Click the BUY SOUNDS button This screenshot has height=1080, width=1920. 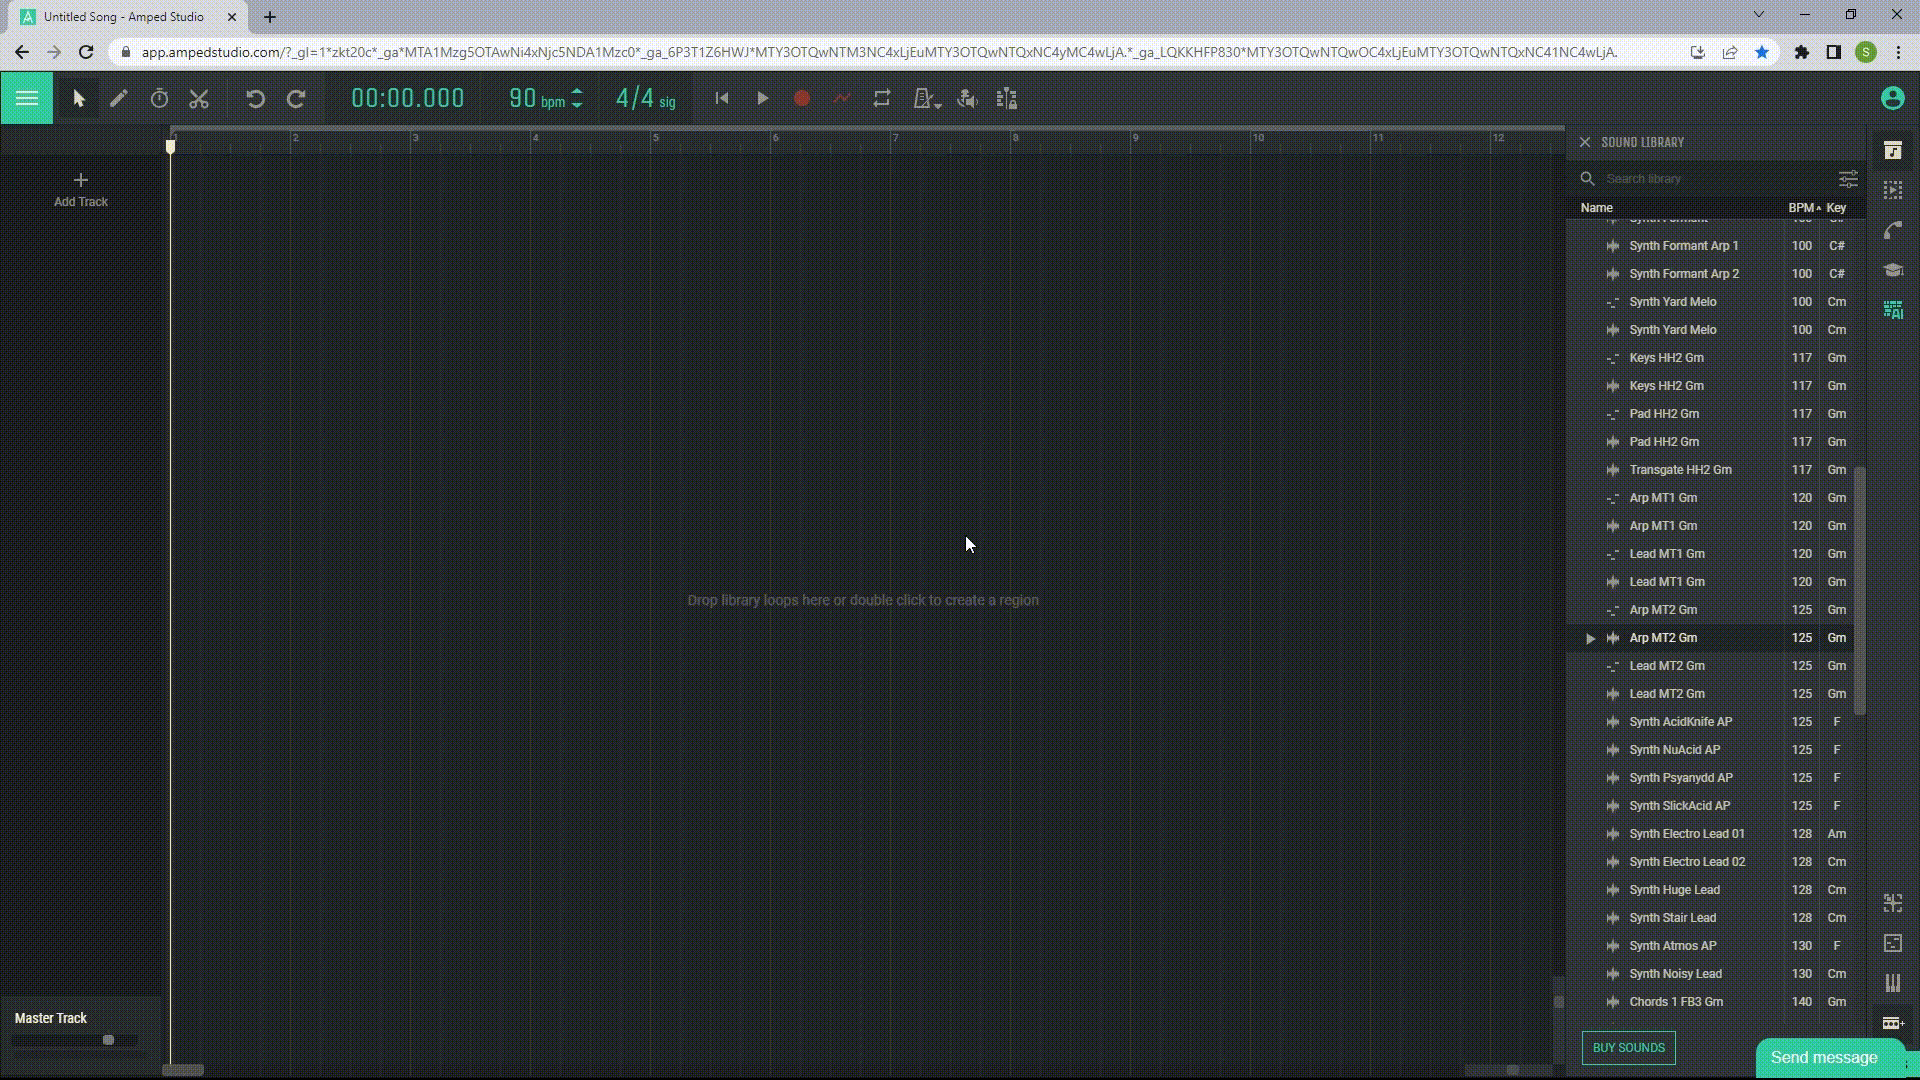(1628, 1048)
